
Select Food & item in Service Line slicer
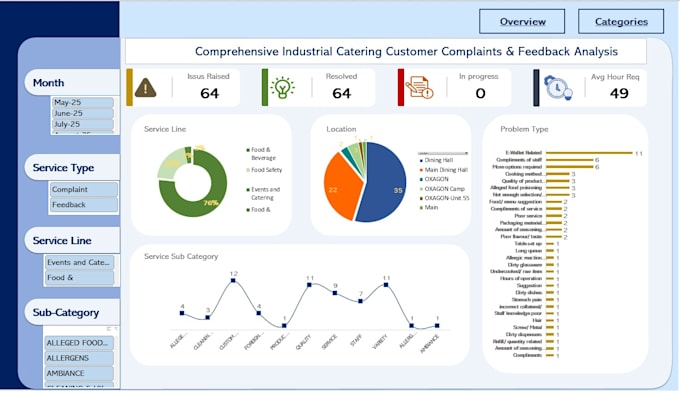tap(79, 277)
